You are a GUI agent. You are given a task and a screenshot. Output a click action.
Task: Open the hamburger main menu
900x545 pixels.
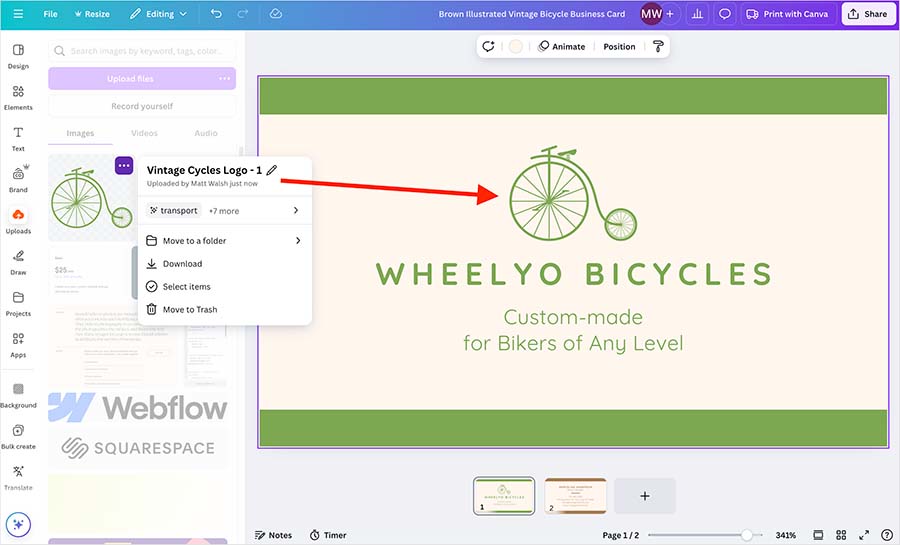(18, 14)
